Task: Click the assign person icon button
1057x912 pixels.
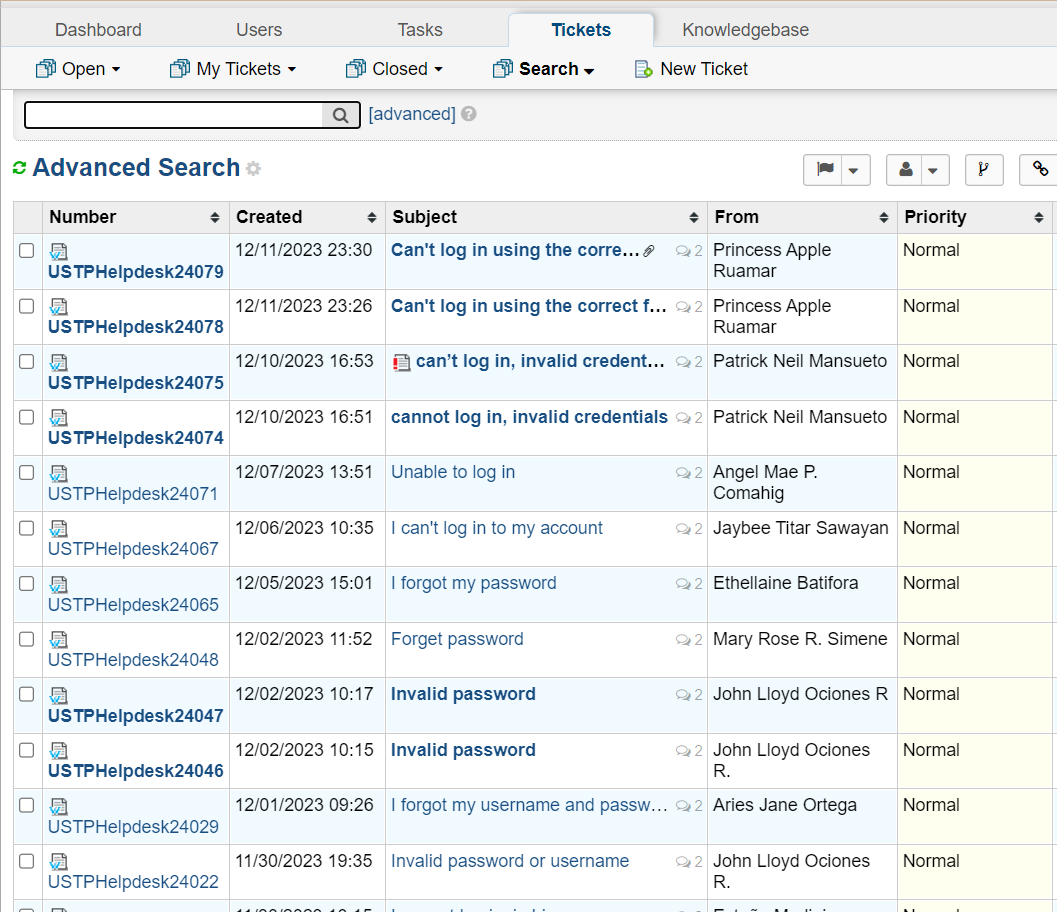Action: tap(906, 170)
